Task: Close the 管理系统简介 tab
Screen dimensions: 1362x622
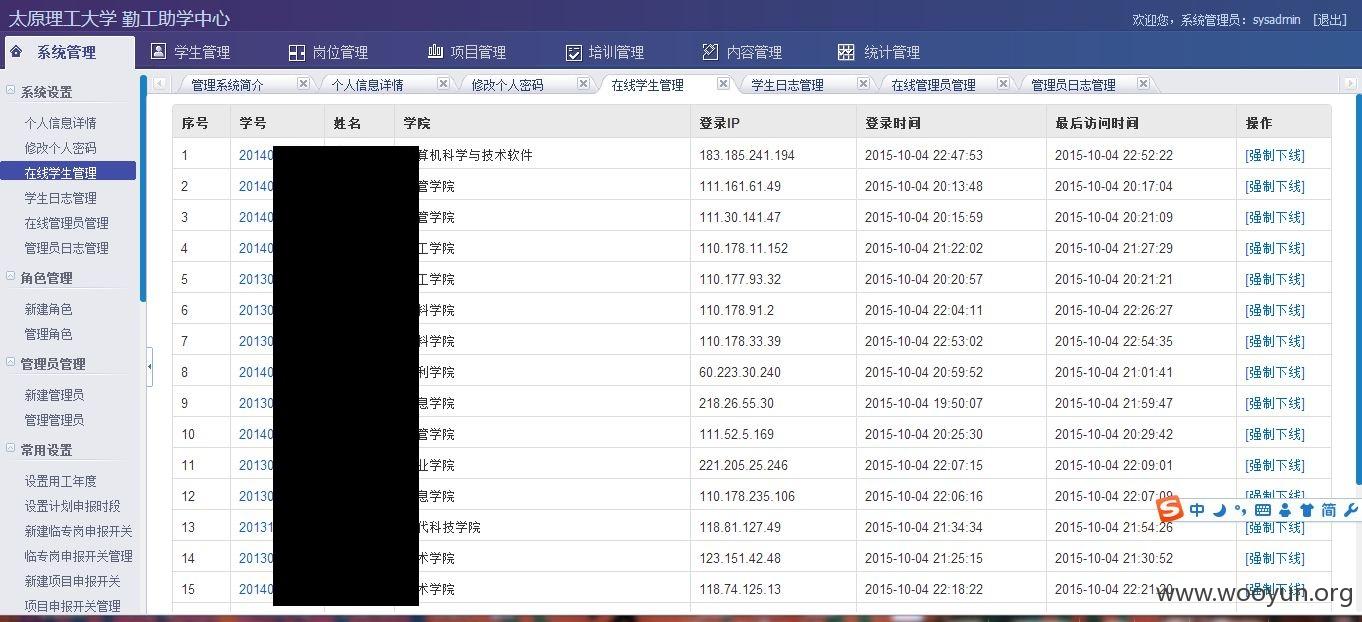Action: pyautogui.click(x=303, y=84)
